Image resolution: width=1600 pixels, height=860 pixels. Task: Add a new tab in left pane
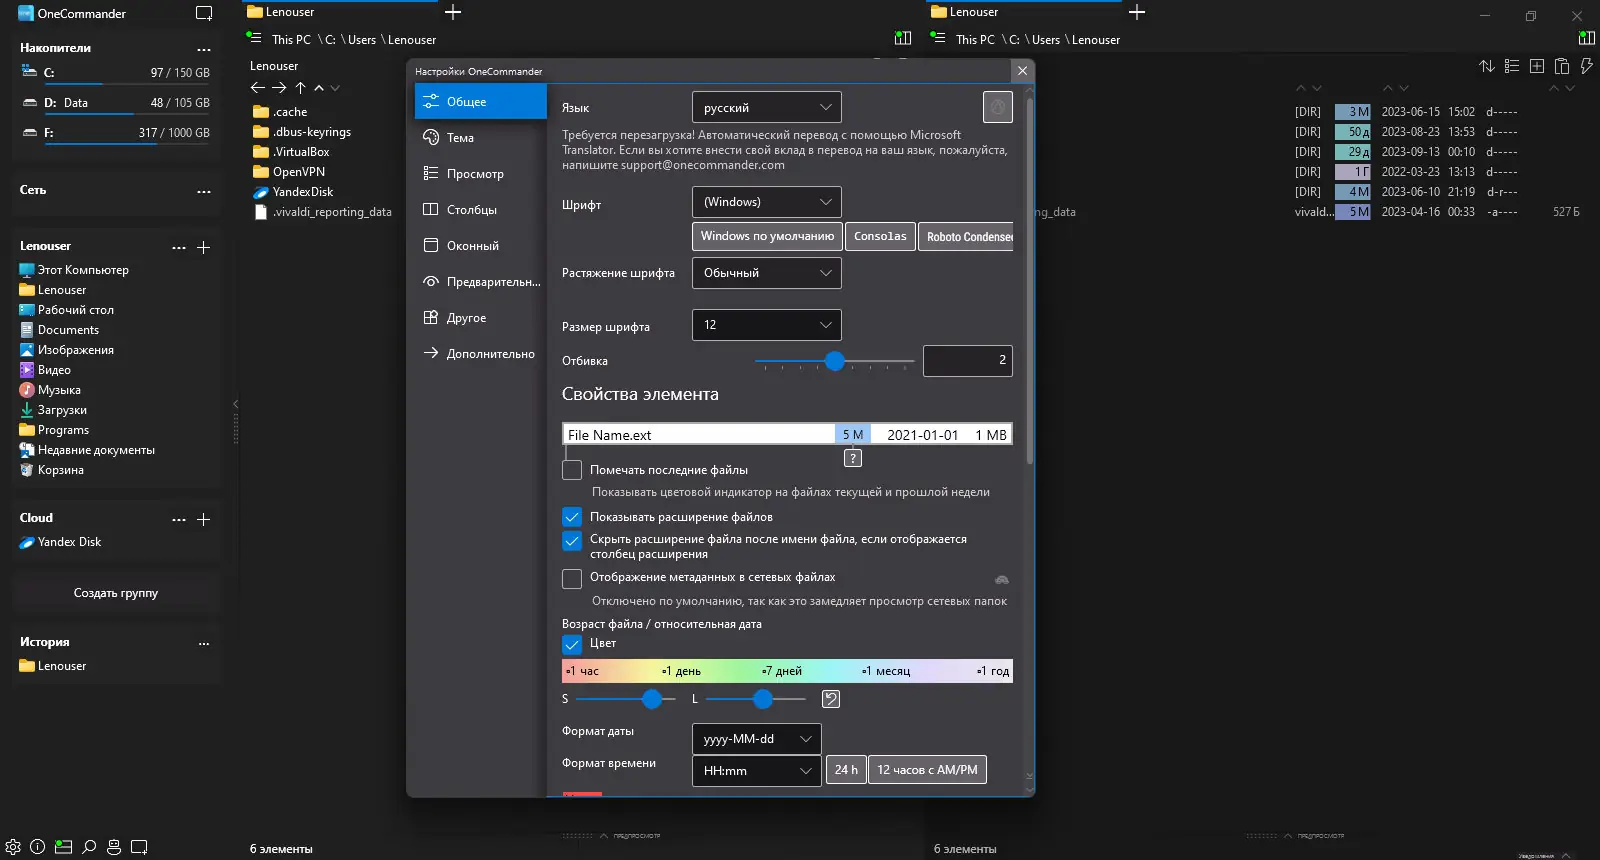[453, 12]
